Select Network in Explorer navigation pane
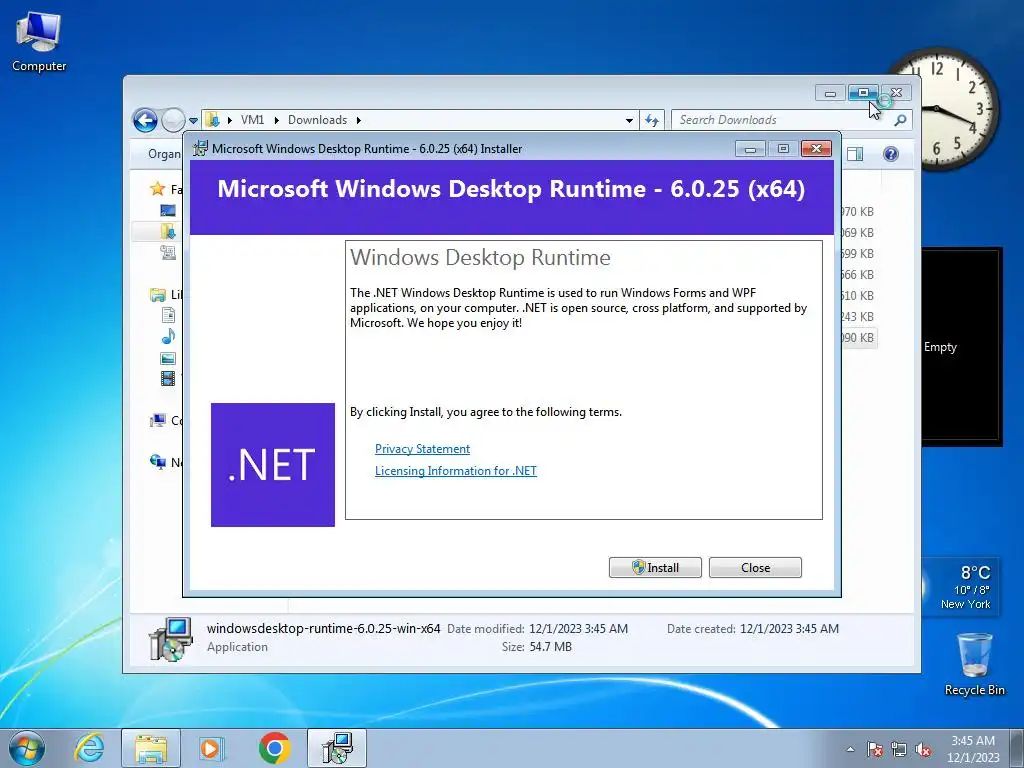The width and height of the screenshot is (1024, 768). point(166,462)
